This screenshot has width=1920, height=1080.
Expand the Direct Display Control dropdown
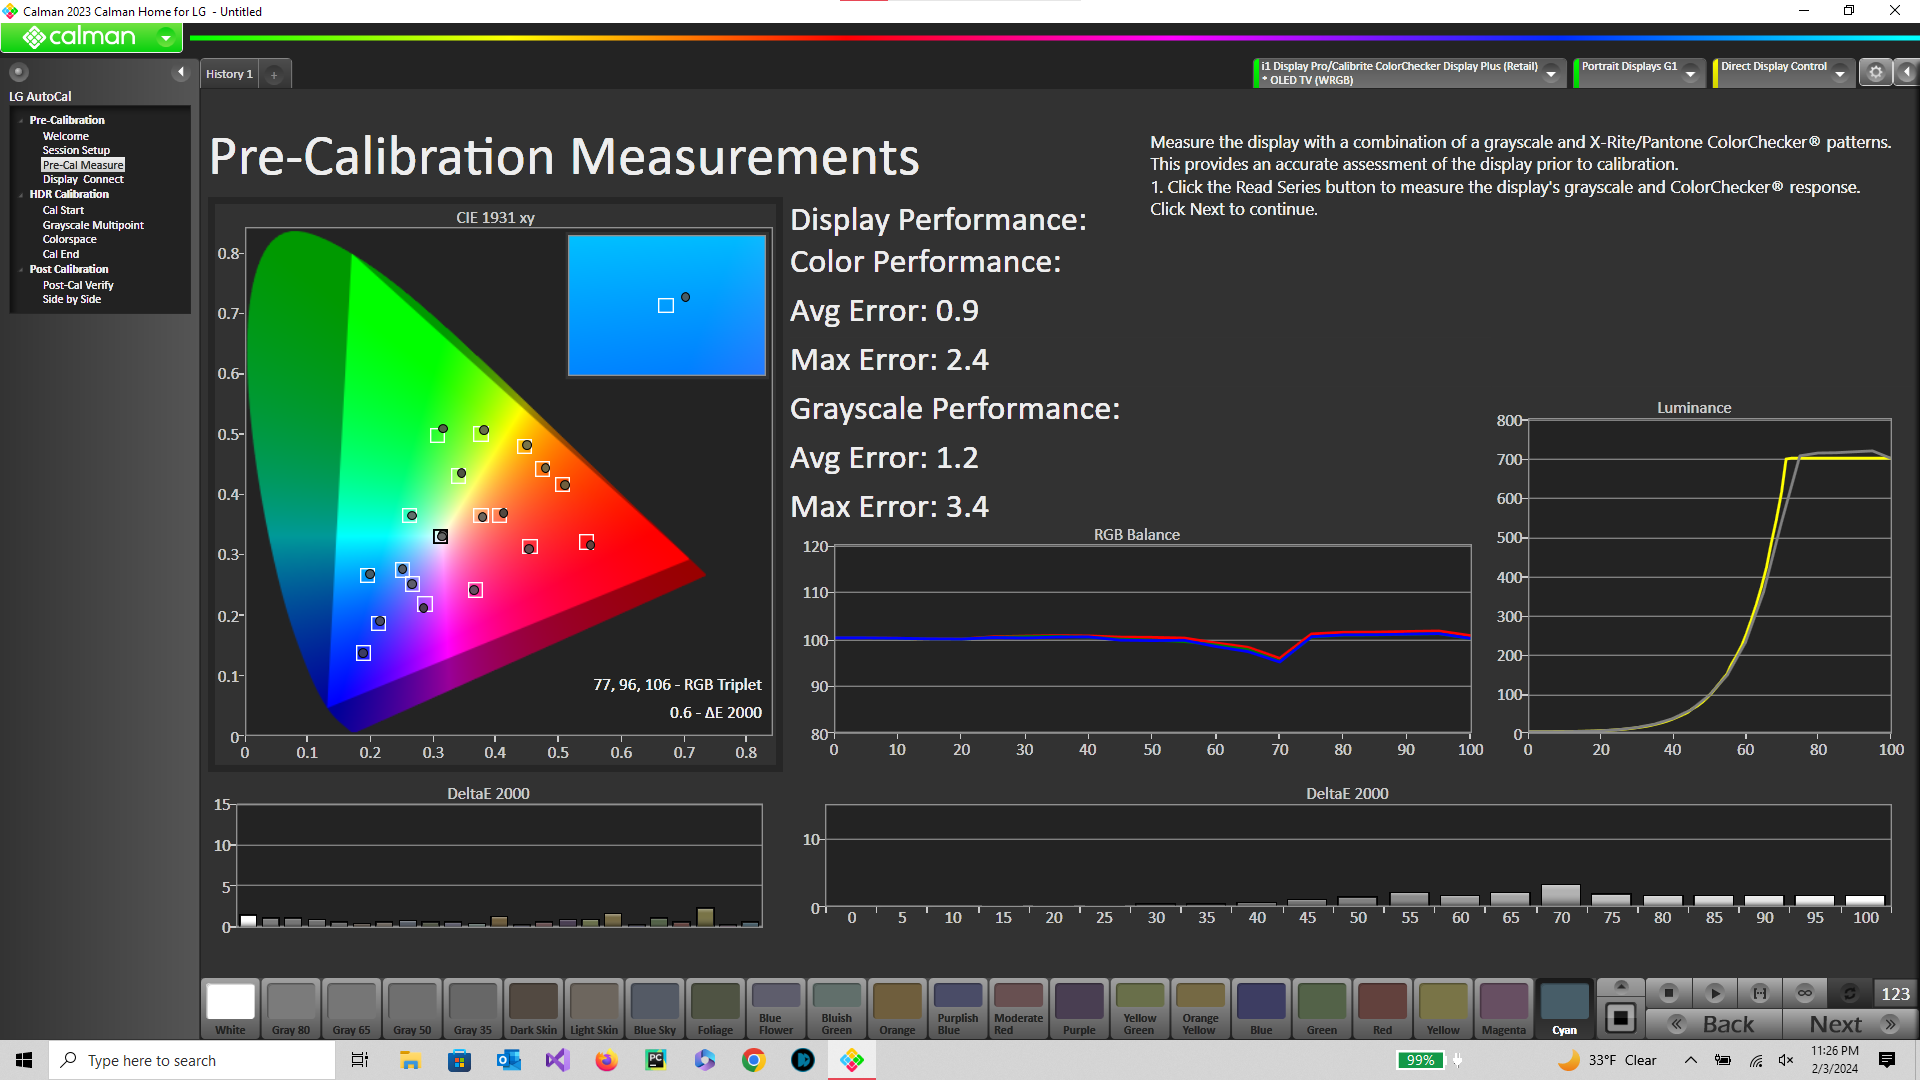click(1840, 73)
